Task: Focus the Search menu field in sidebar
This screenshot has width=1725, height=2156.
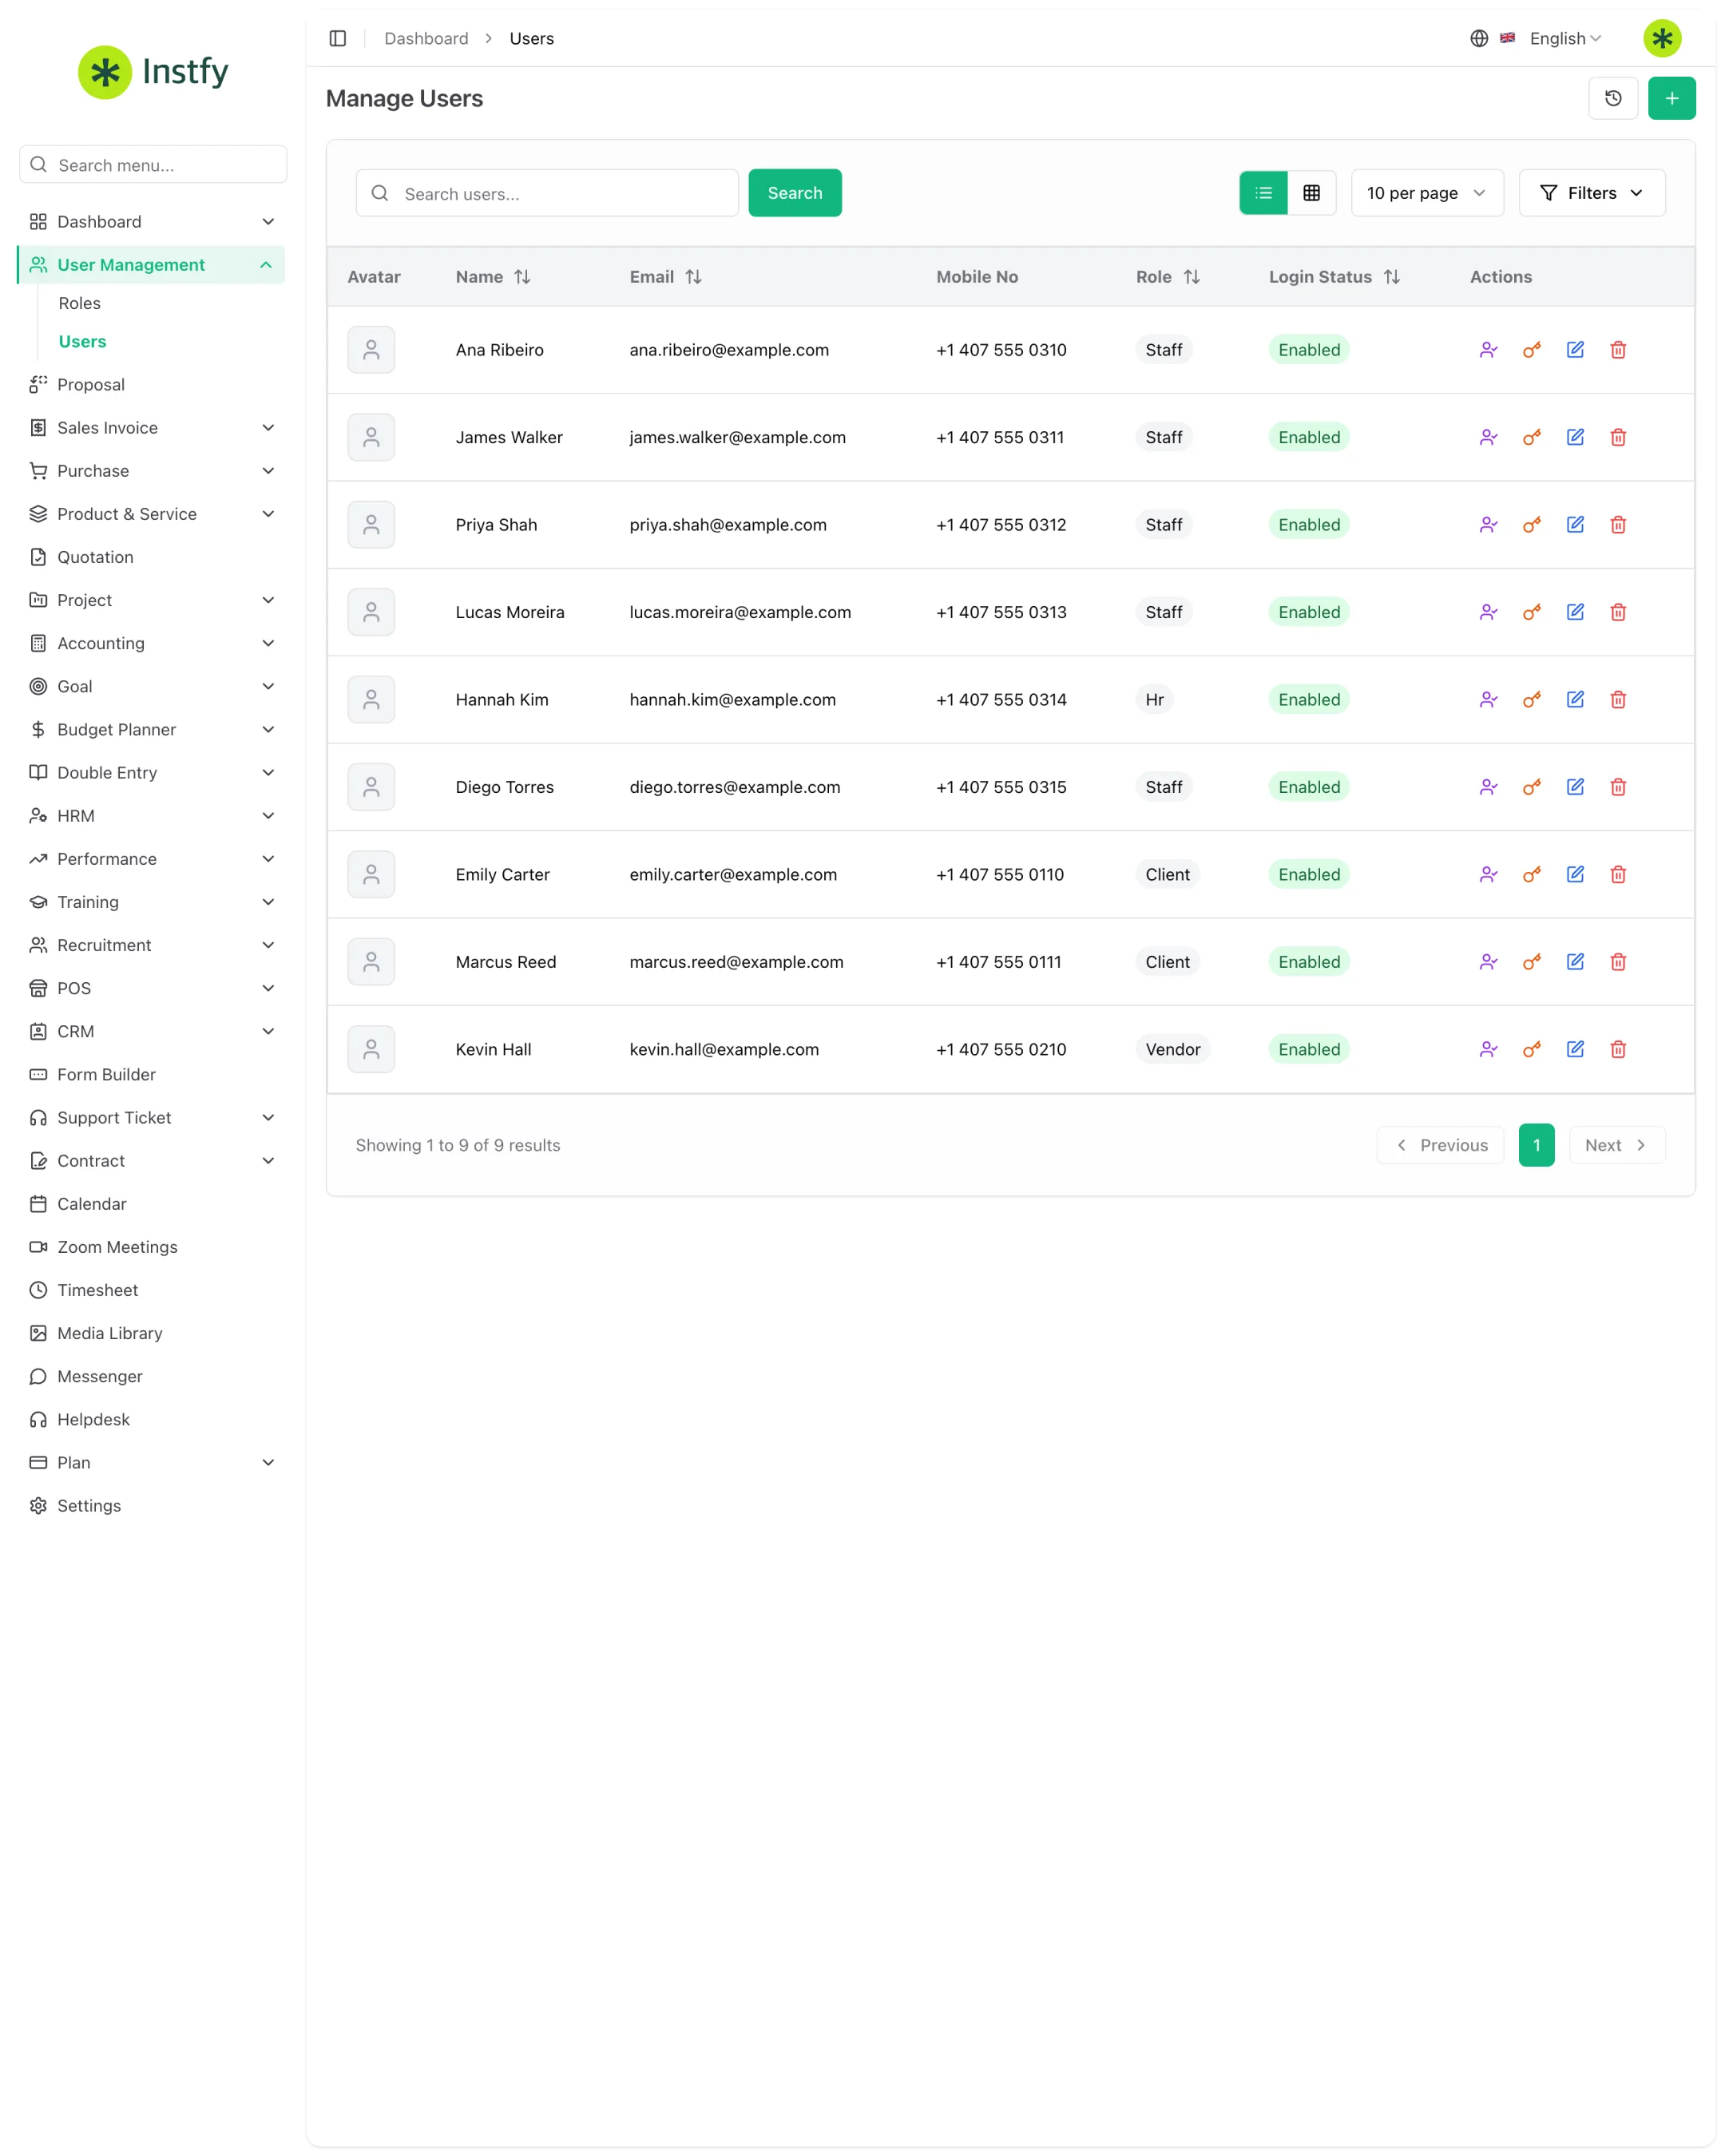Action: [153, 164]
